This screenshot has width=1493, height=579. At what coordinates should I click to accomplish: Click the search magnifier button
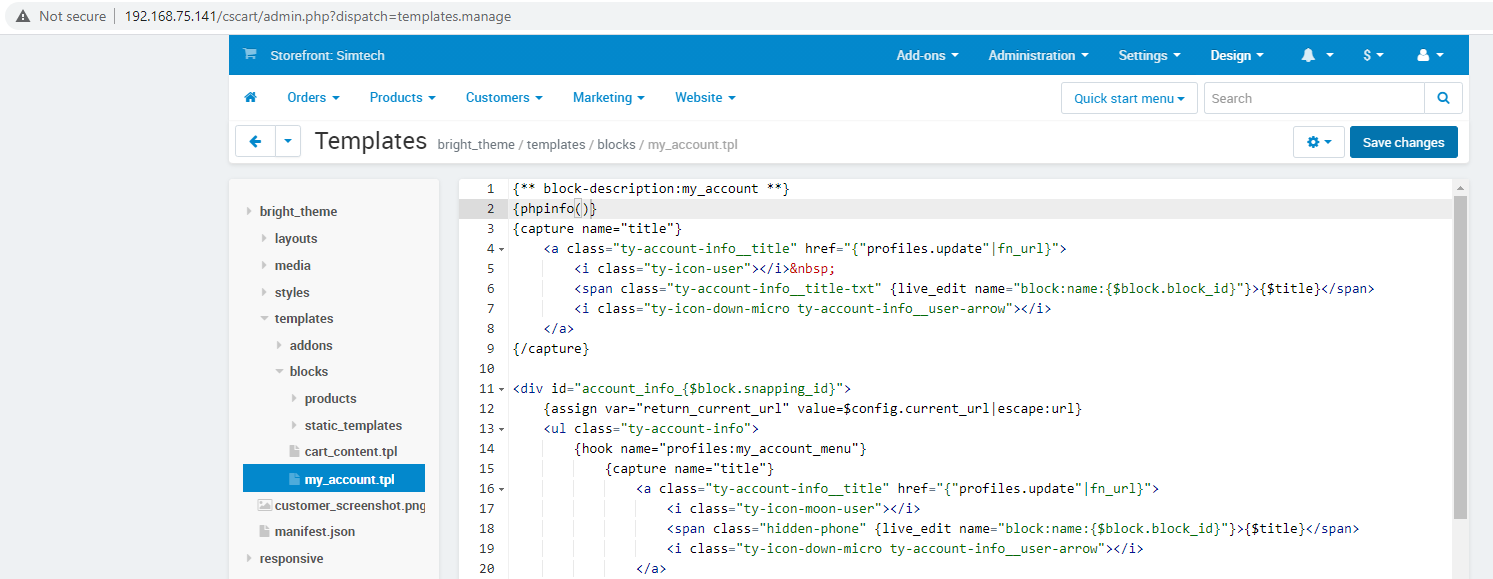(x=1443, y=98)
